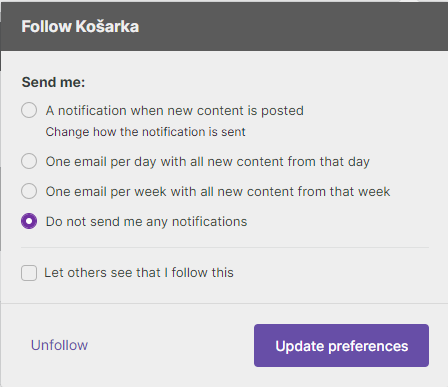Click the dark gray dialog header bar
This screenshot has width=448, height=387.
224,26
